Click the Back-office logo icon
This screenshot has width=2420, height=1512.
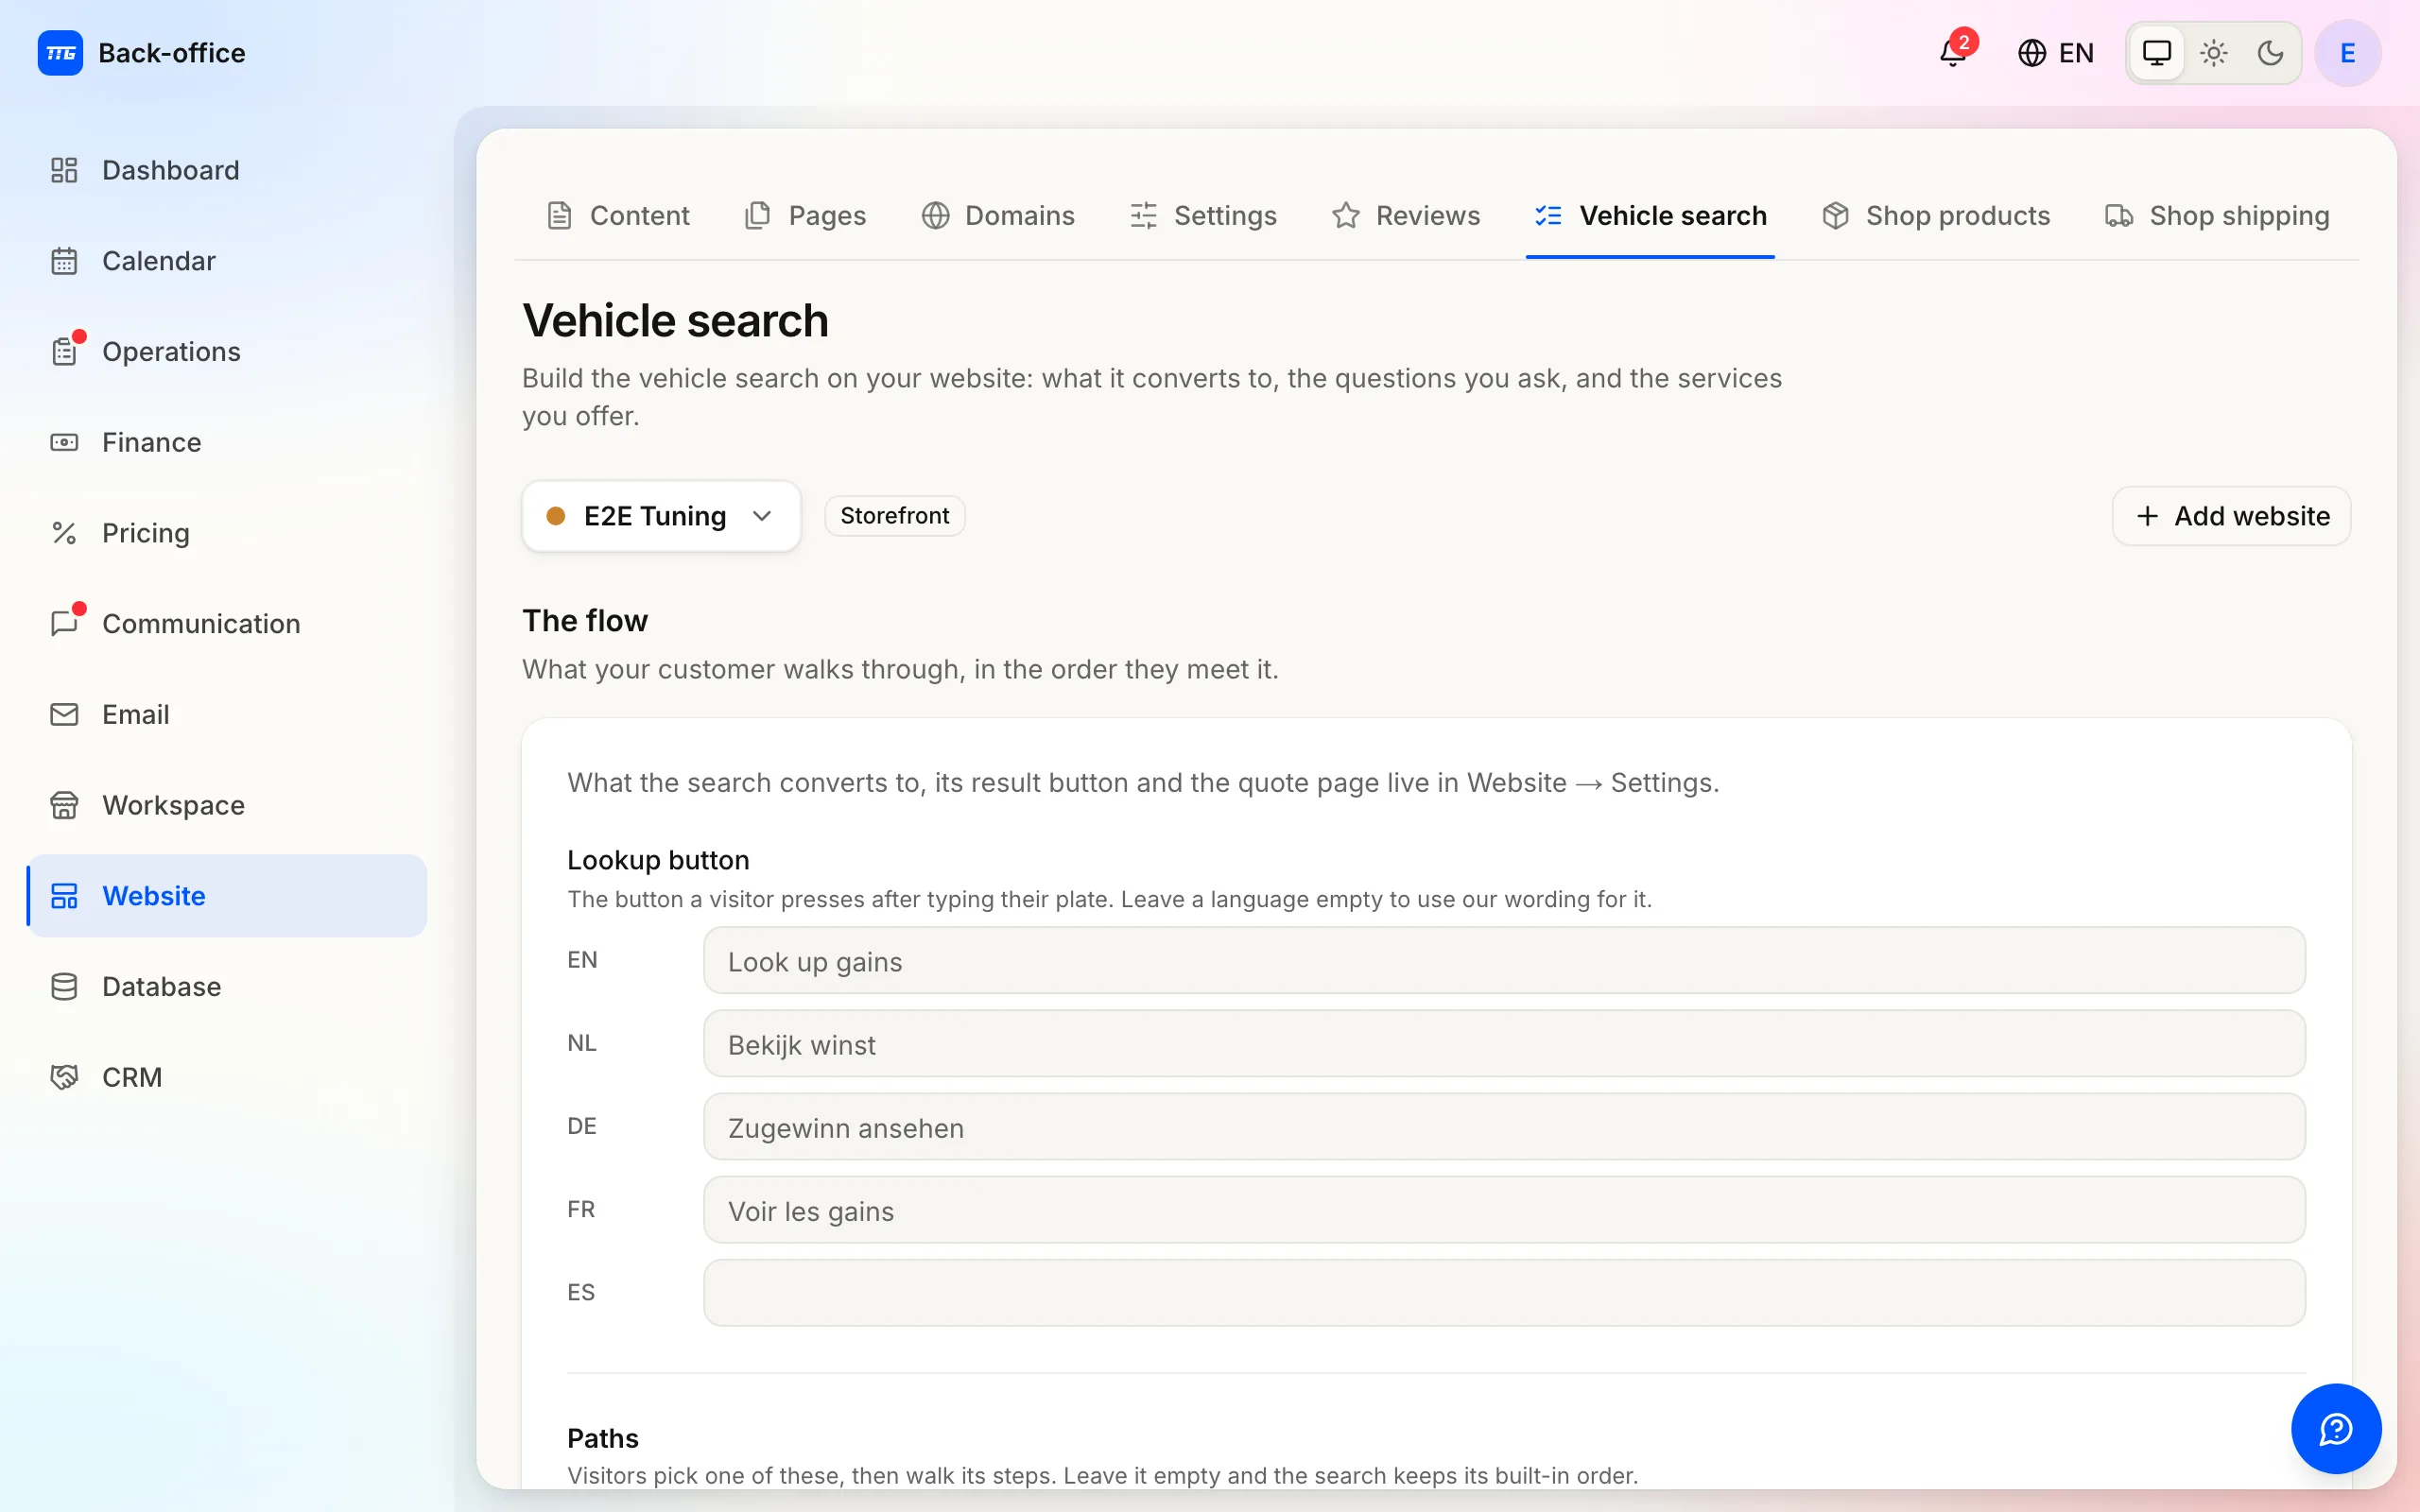[x=60, y=52]
